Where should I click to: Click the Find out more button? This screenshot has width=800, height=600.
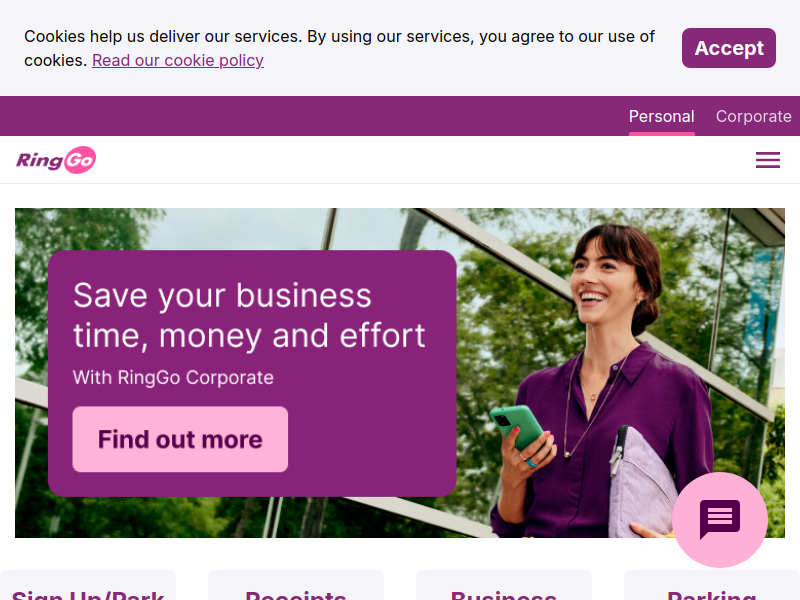(x=180, y=439)
